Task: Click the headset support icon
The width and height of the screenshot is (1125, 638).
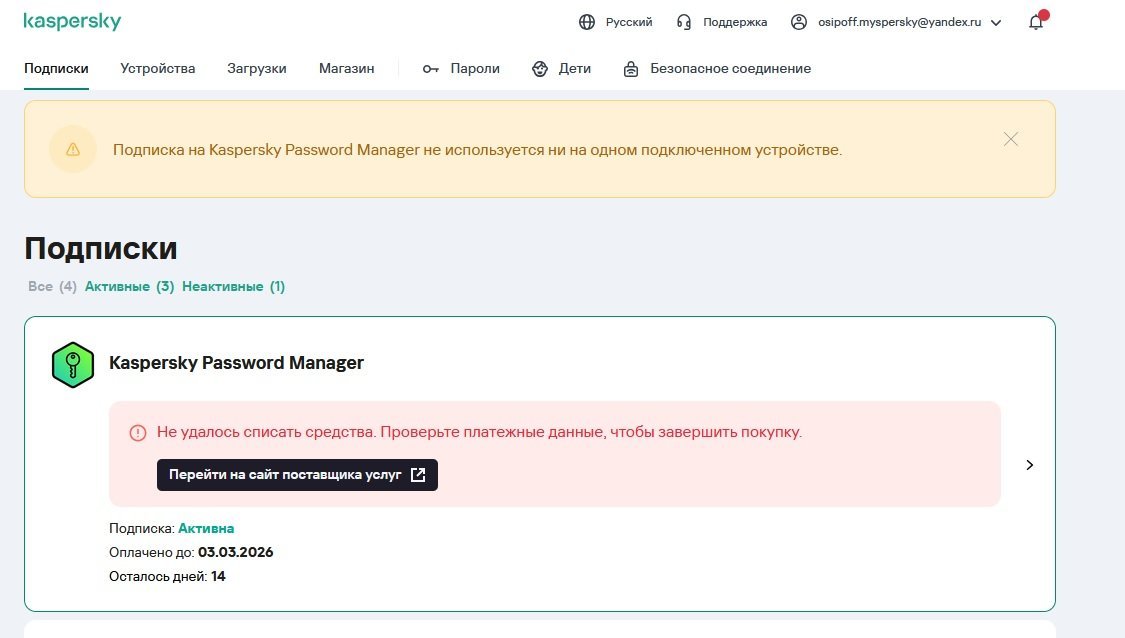Action: click(x=684, y=22)
